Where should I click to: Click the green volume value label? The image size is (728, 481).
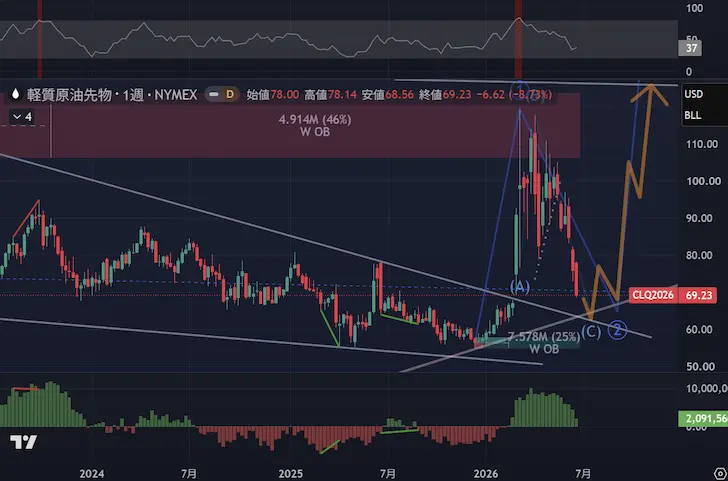(x=703, y=418)
